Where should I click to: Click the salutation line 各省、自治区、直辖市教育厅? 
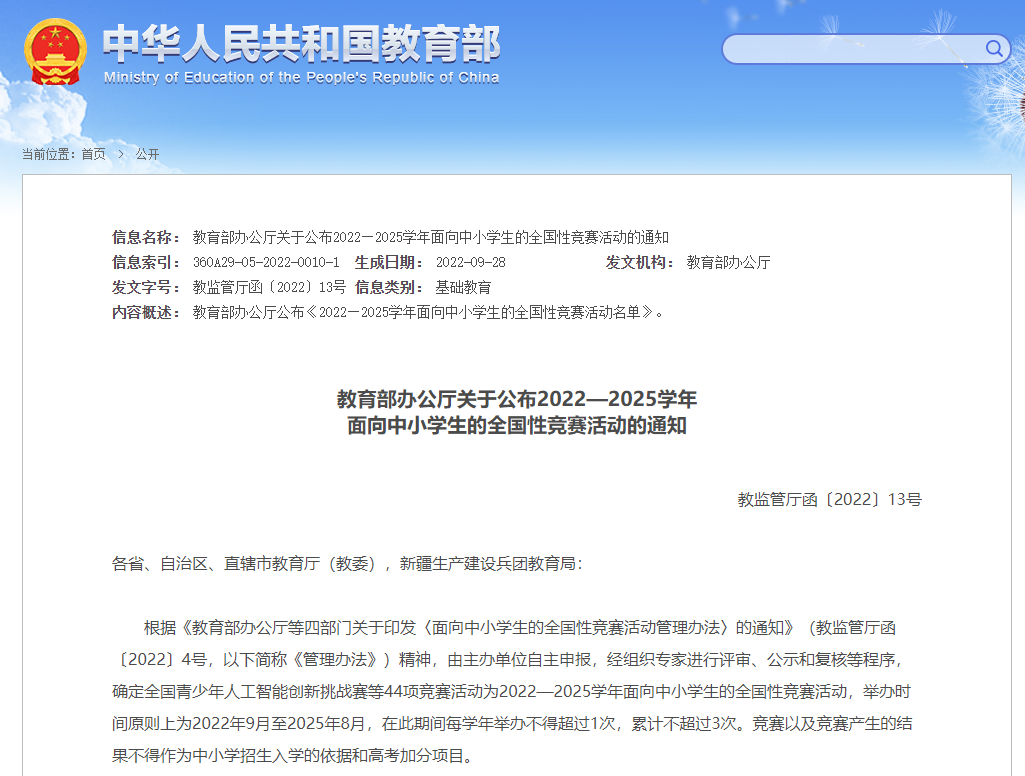[x=348, y=564]
